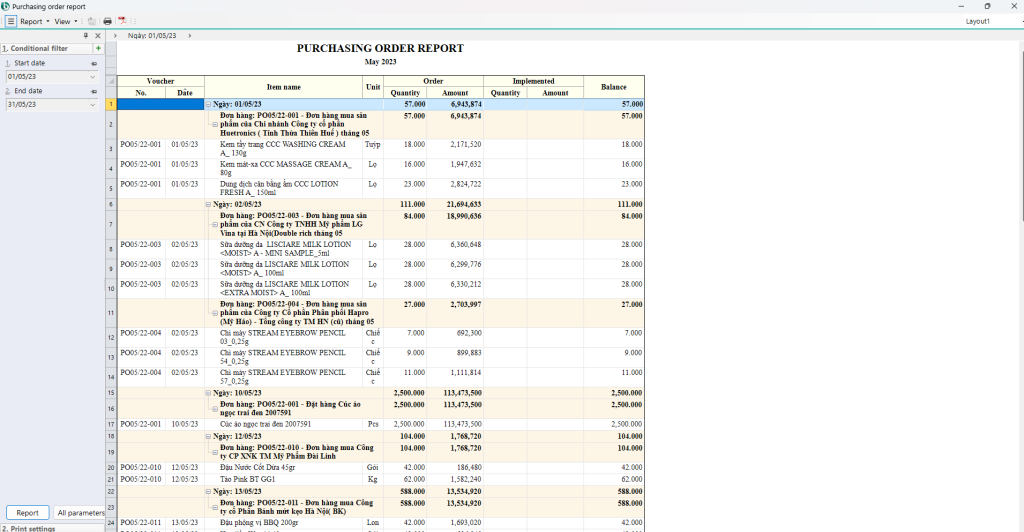Go to previous group with left breadcrumb arrow

[x=116, y=36]
